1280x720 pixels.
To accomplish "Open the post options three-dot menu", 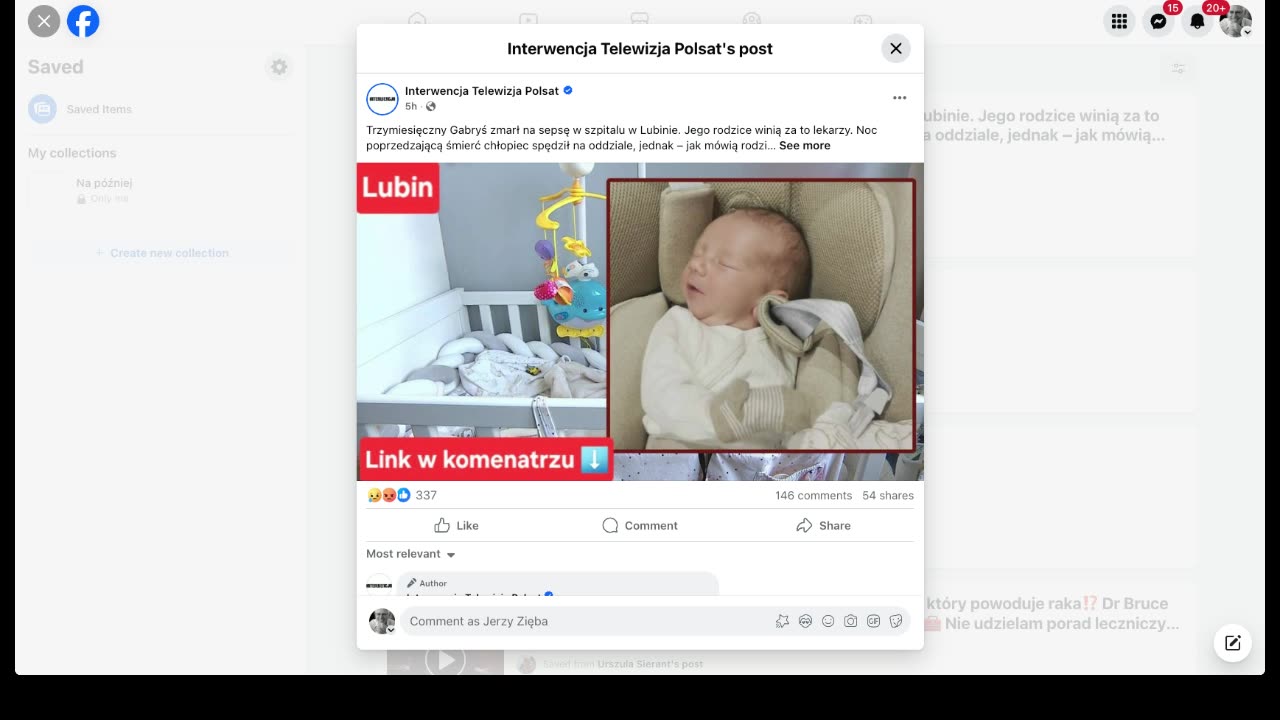I will 899,98.
